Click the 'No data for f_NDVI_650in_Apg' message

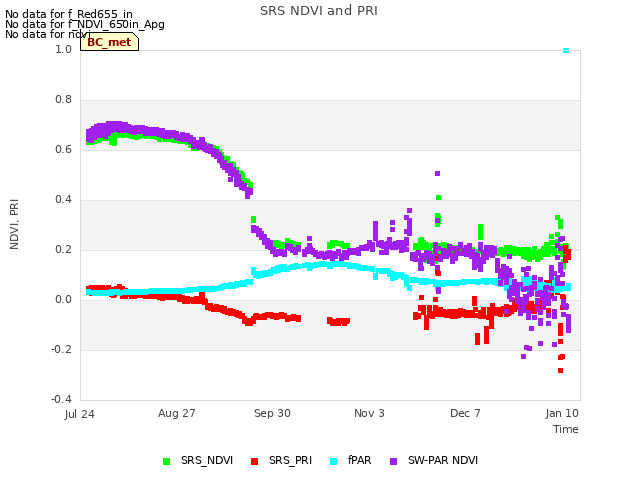coord(85,24)
